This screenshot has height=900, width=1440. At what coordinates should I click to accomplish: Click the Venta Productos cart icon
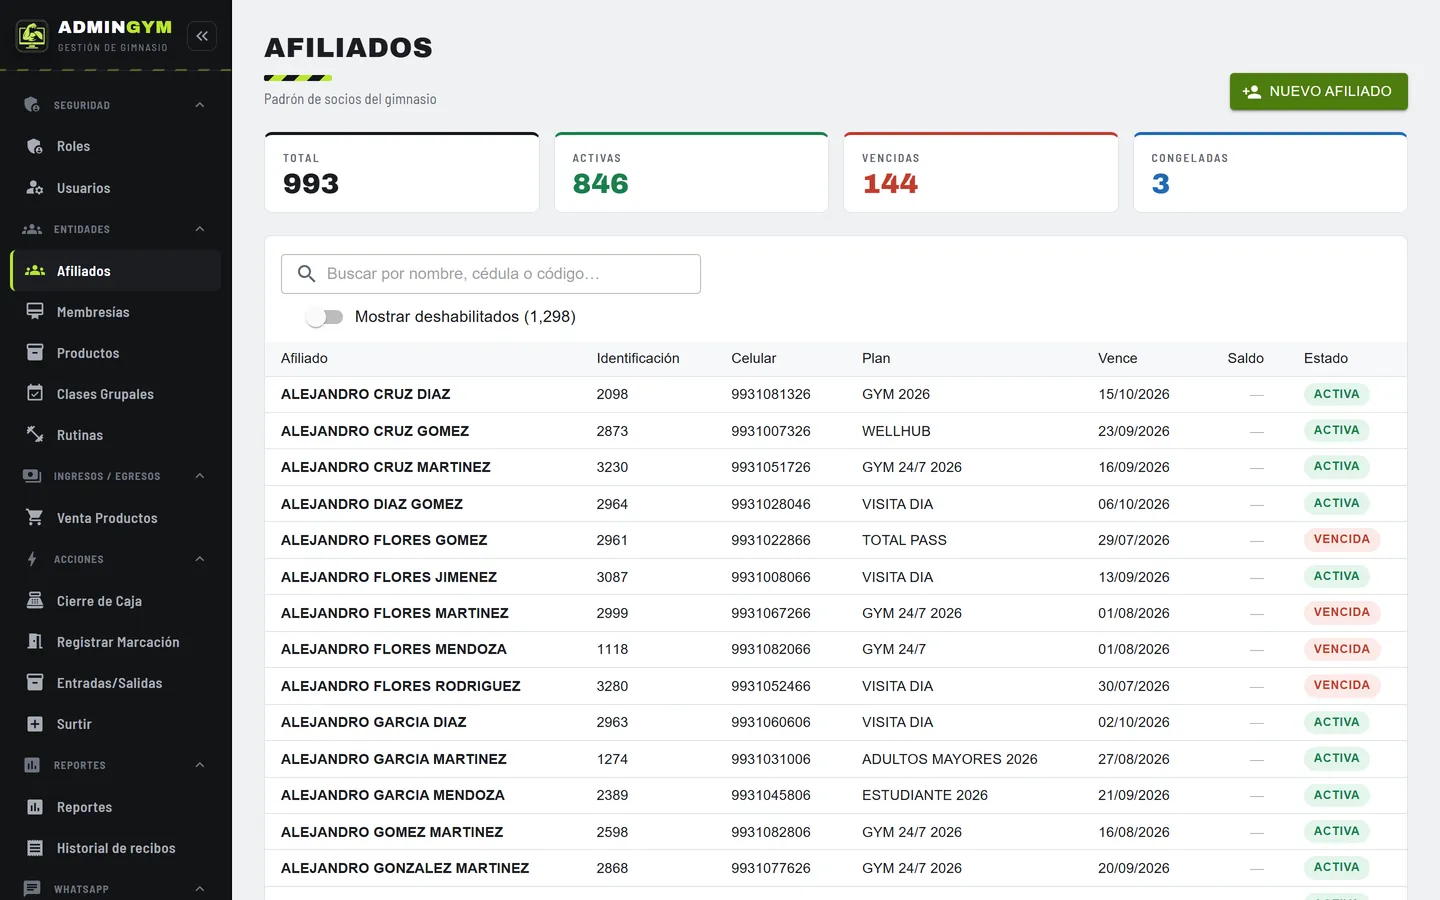[35, 518]
